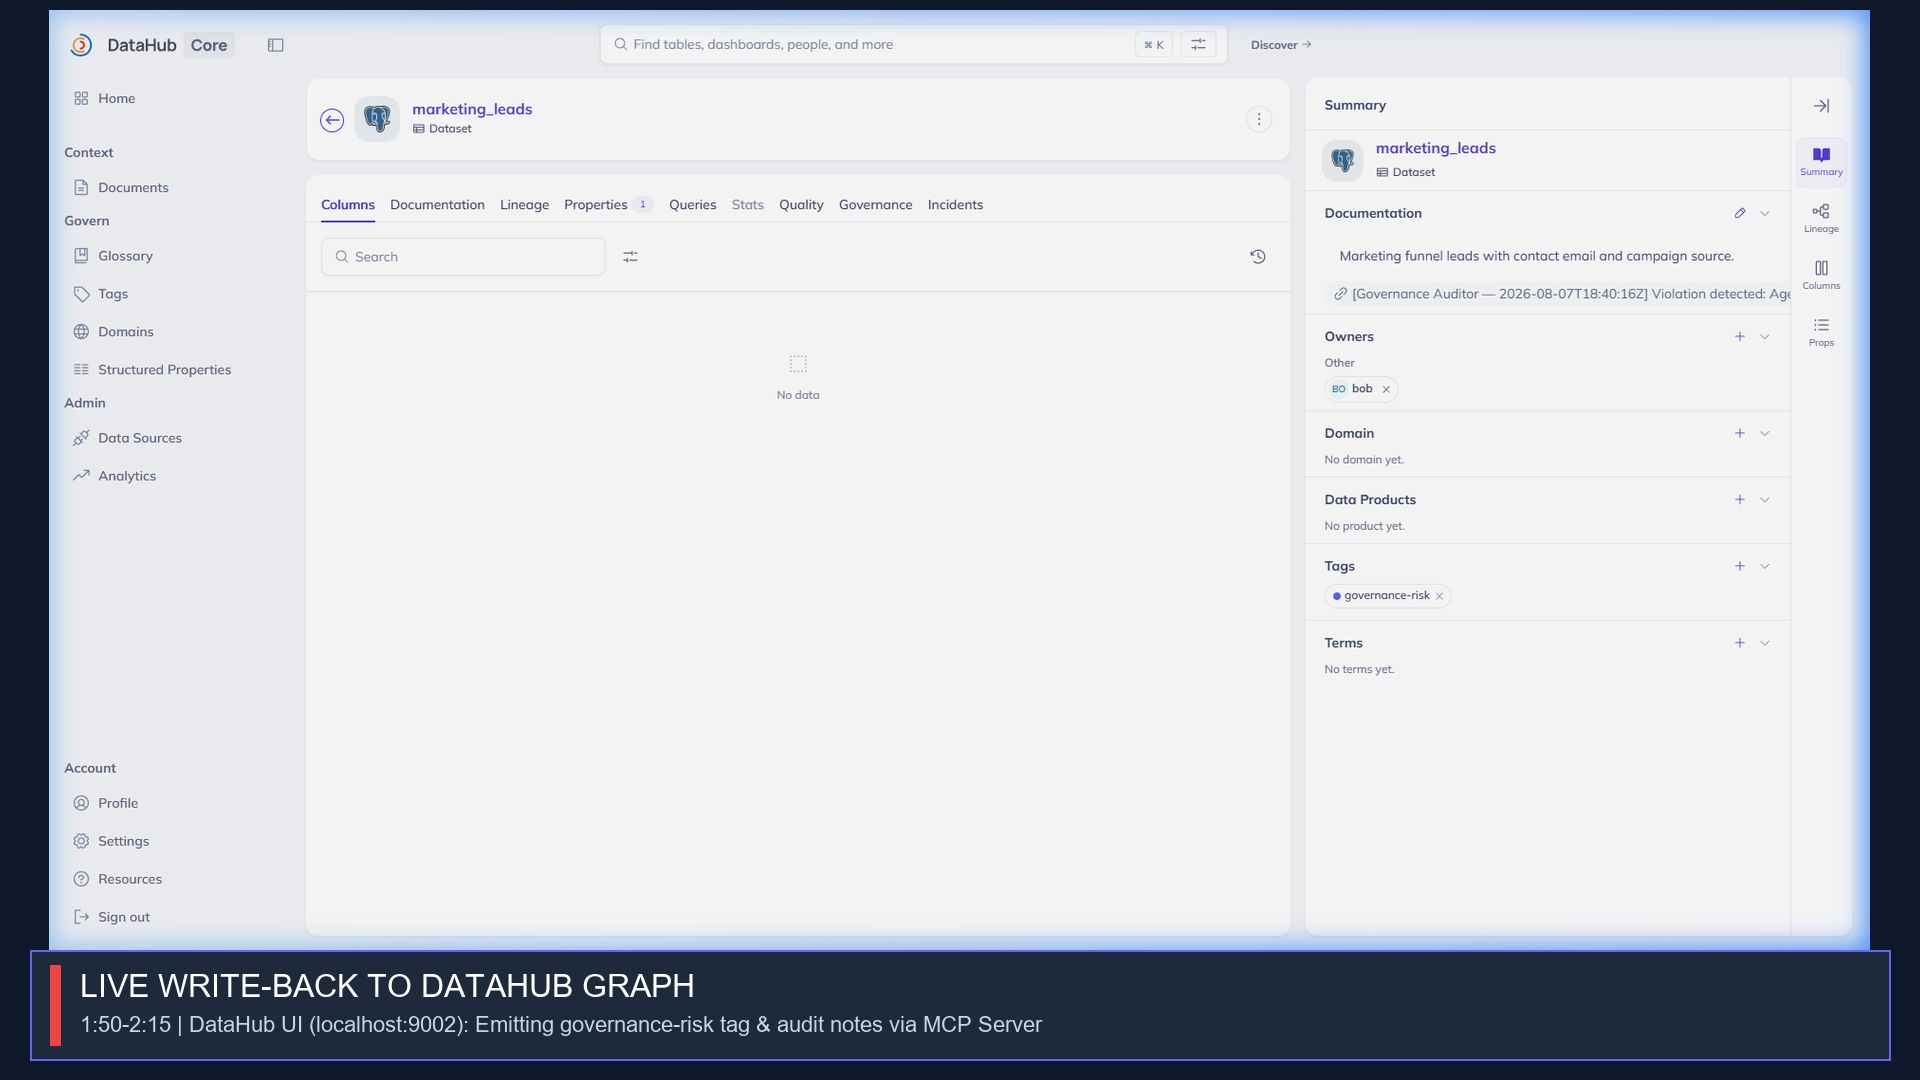Collapse the Owners section
The image size is (1920, 1080).
pyautogui.click(x=1765, y=337)
